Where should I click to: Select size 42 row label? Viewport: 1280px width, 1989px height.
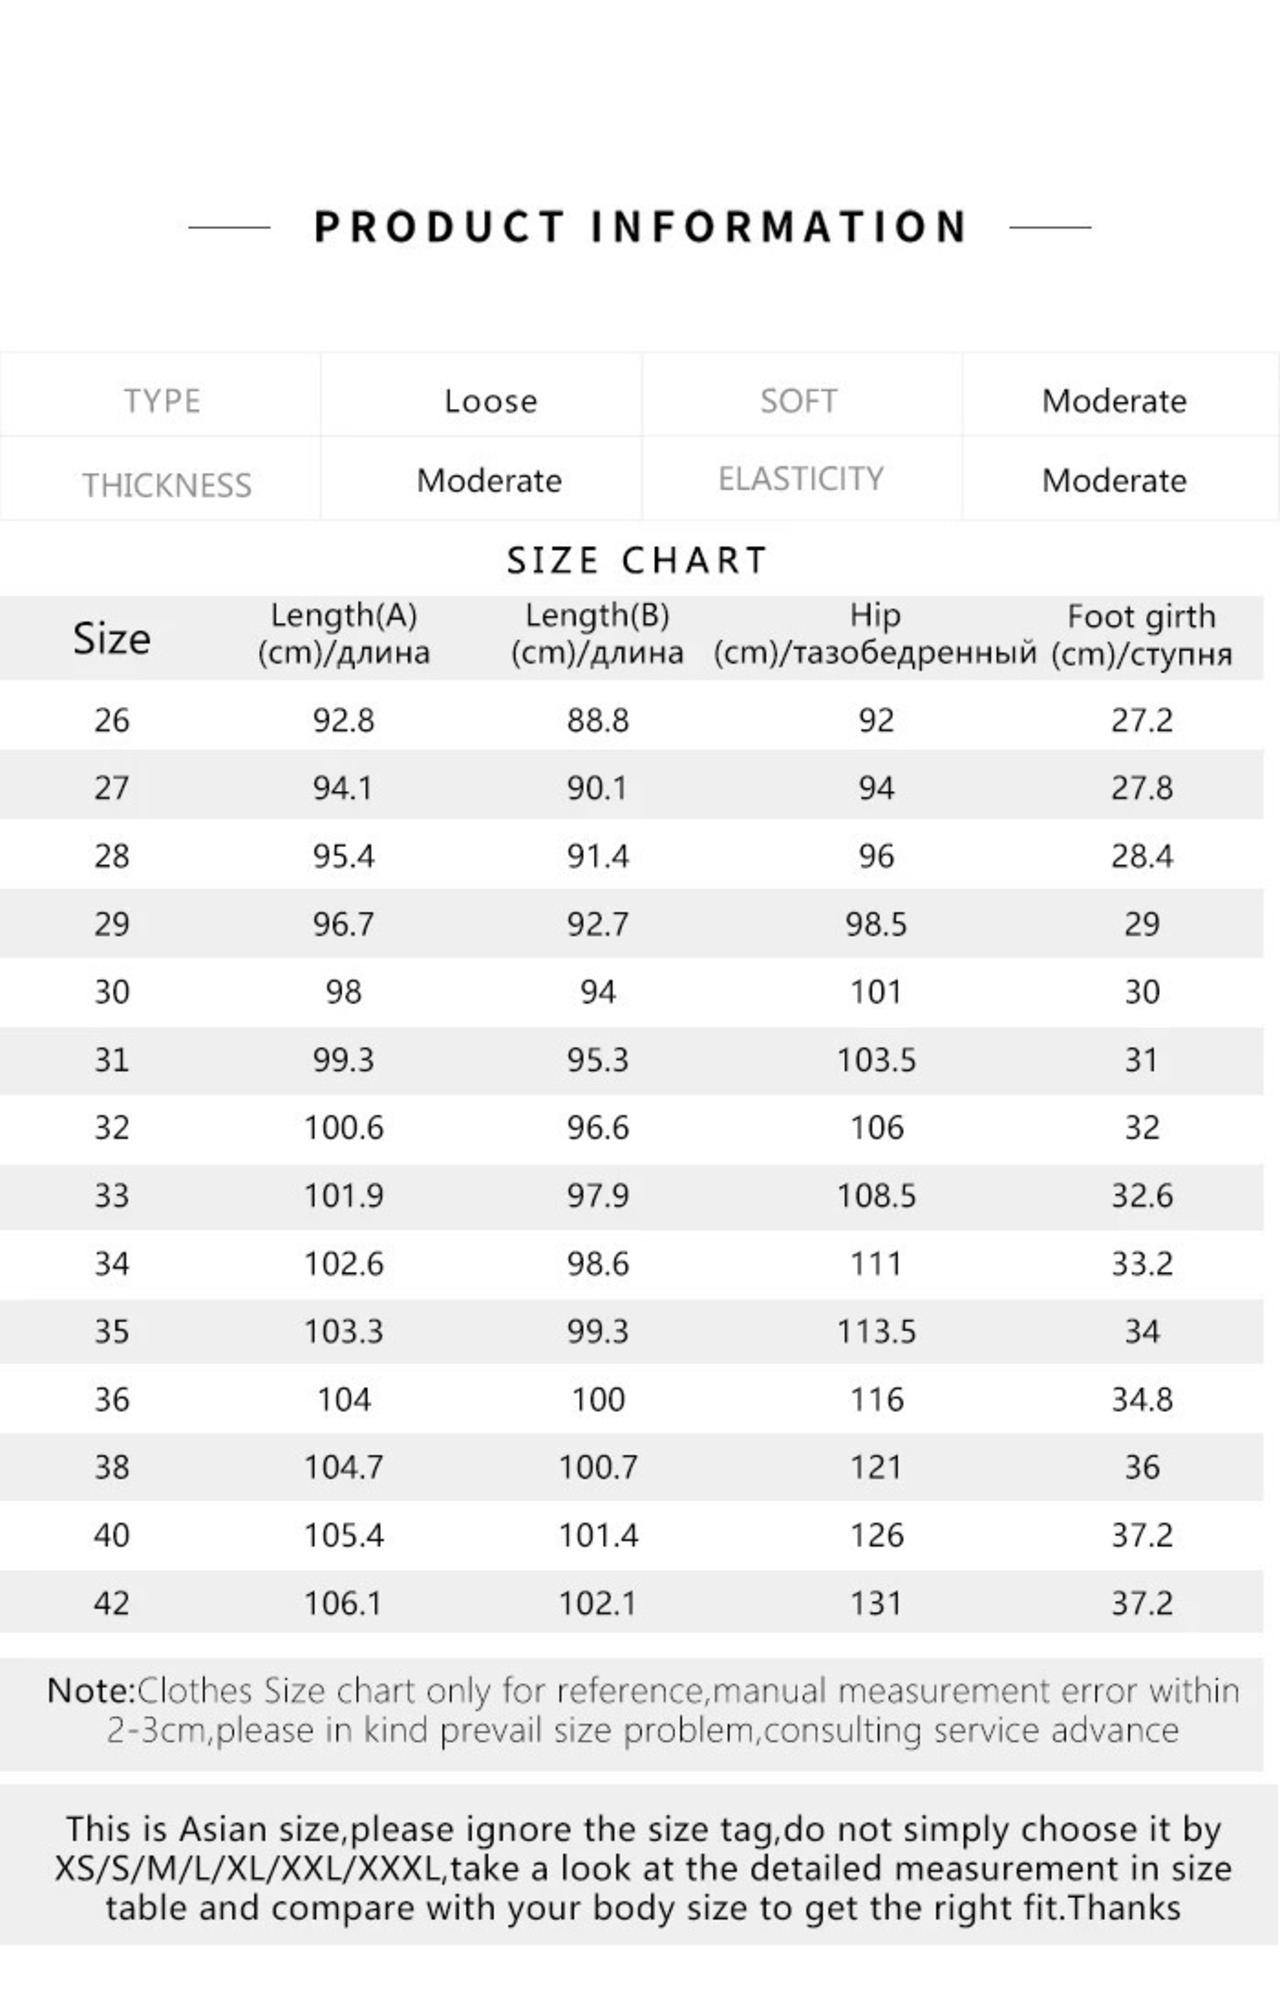point(112,1603)
